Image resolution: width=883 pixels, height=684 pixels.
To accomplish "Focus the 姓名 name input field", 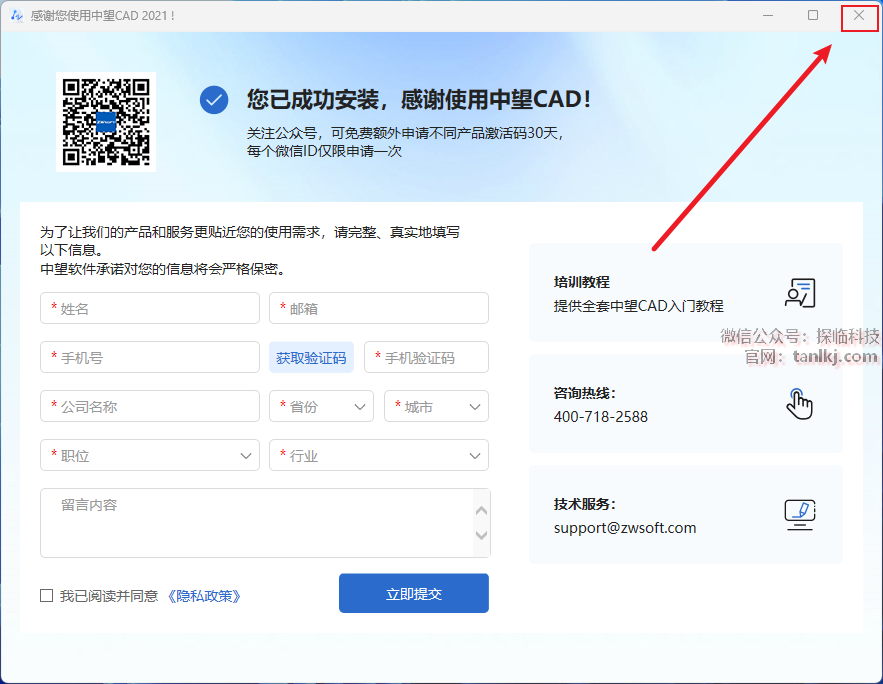I will [150, 309].
